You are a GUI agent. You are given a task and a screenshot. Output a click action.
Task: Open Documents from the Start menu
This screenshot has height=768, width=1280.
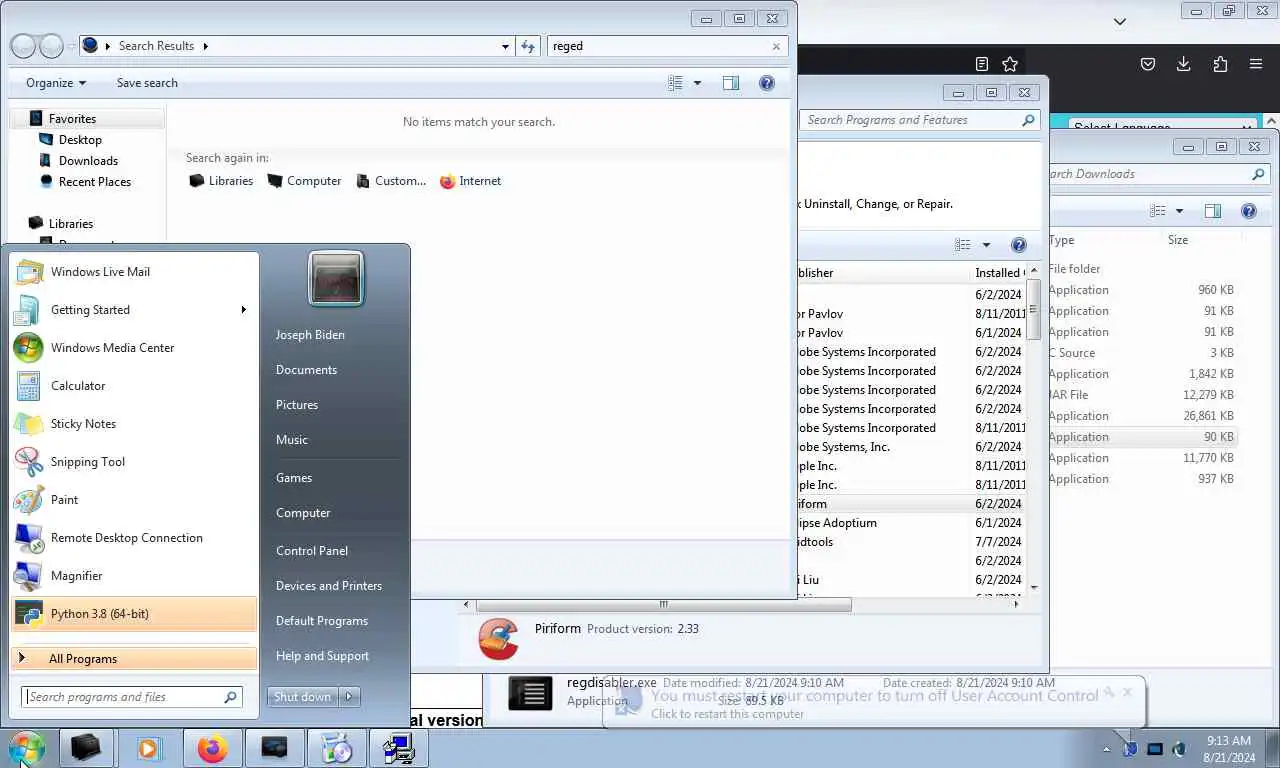[x=306, y=370]
